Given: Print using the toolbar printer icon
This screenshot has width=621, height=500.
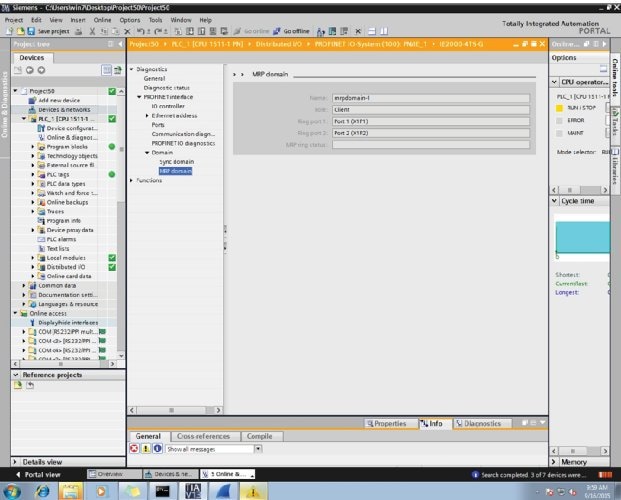Looking at the screenshot, I should [x=79, y=31].
